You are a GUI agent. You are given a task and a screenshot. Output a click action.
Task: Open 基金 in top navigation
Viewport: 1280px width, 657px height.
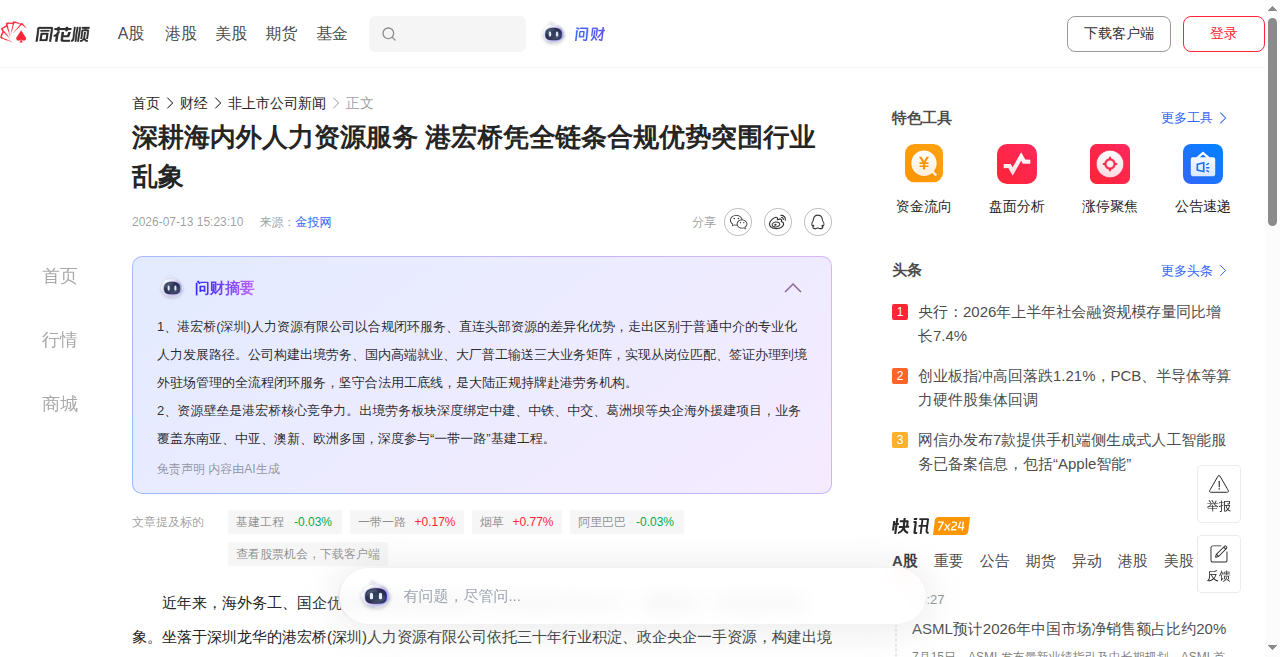click(x=332, y=34)
